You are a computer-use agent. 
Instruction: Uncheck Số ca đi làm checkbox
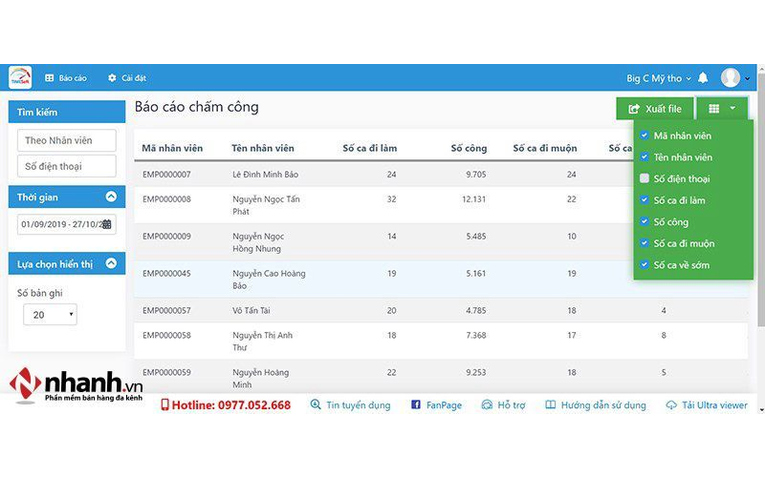[644, 200]
